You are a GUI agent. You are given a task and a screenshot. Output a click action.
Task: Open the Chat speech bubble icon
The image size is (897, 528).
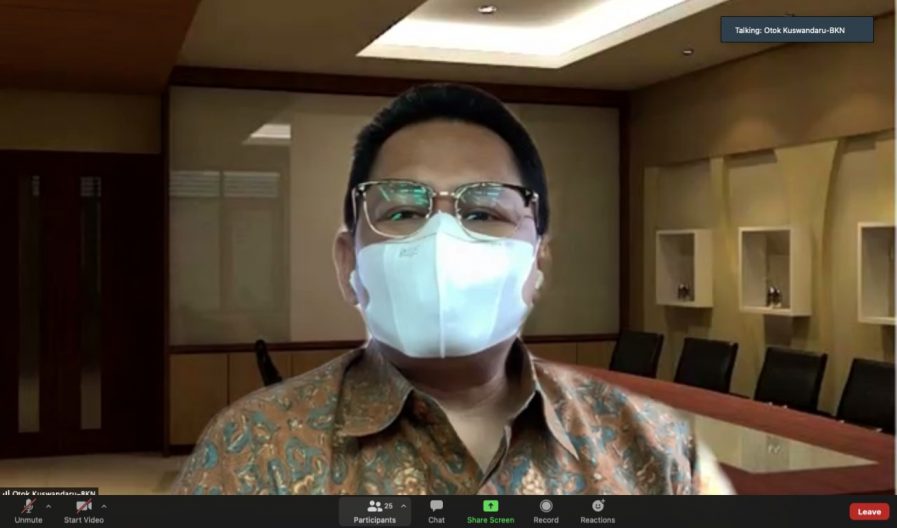pyautogui.click(x=436, y=506)
